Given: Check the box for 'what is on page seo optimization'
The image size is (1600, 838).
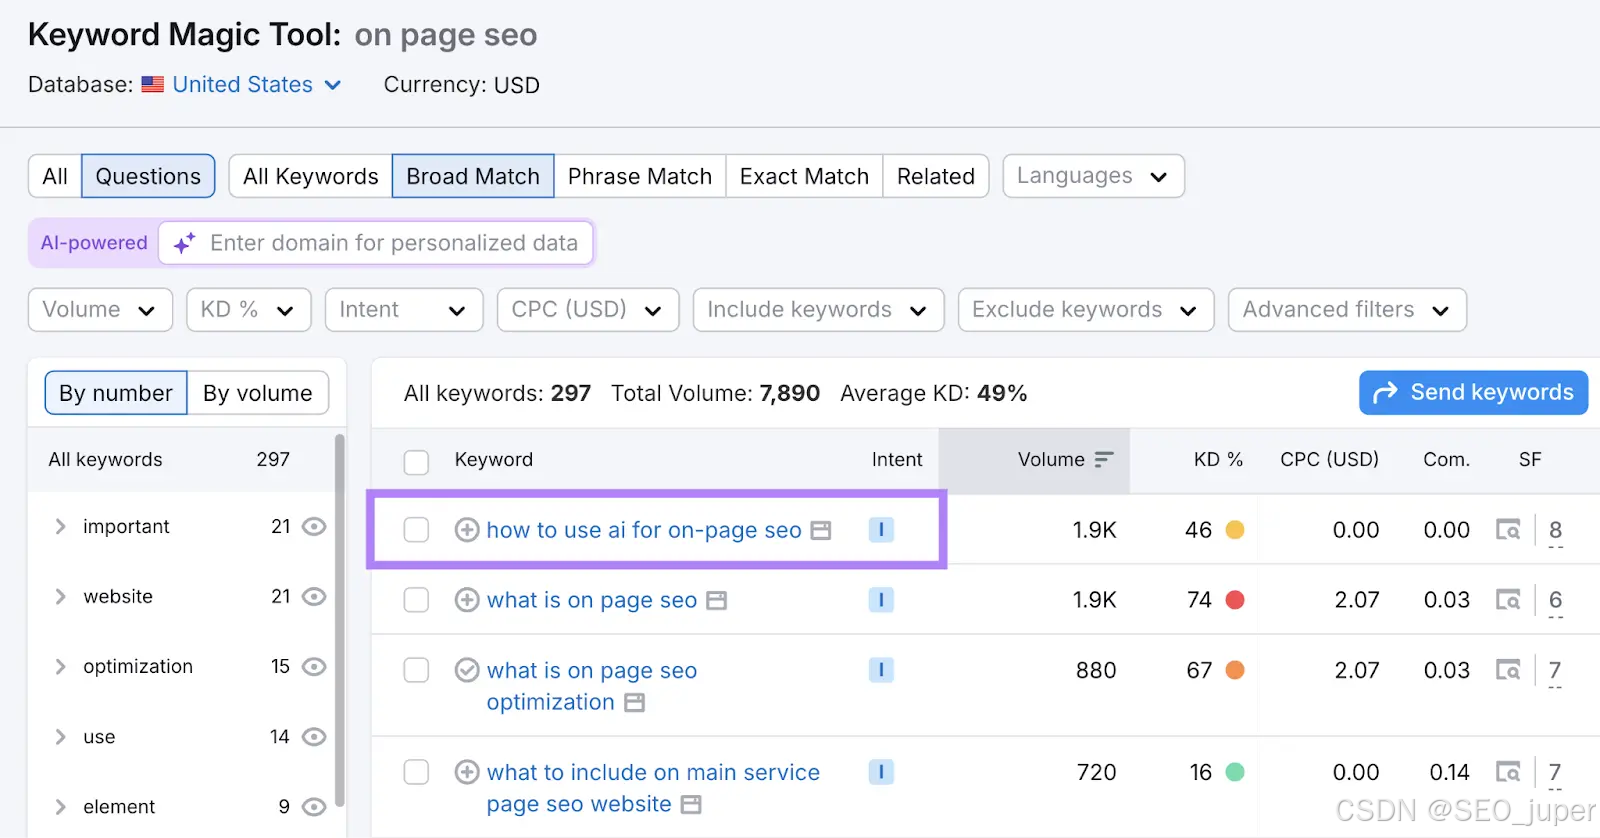Looking at the screenshot, I should 416,670.
